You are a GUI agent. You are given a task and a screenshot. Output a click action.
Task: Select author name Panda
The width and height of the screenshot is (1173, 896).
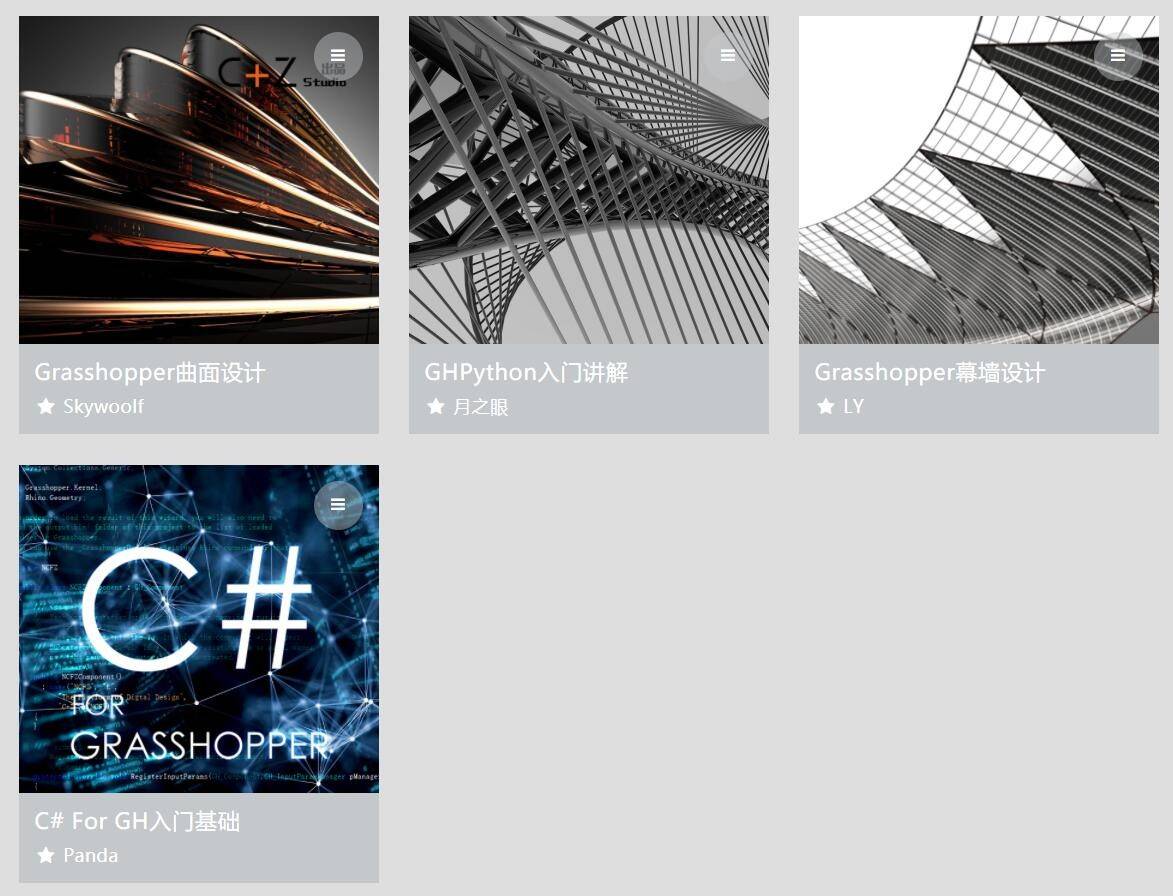[x=91, y=855]
